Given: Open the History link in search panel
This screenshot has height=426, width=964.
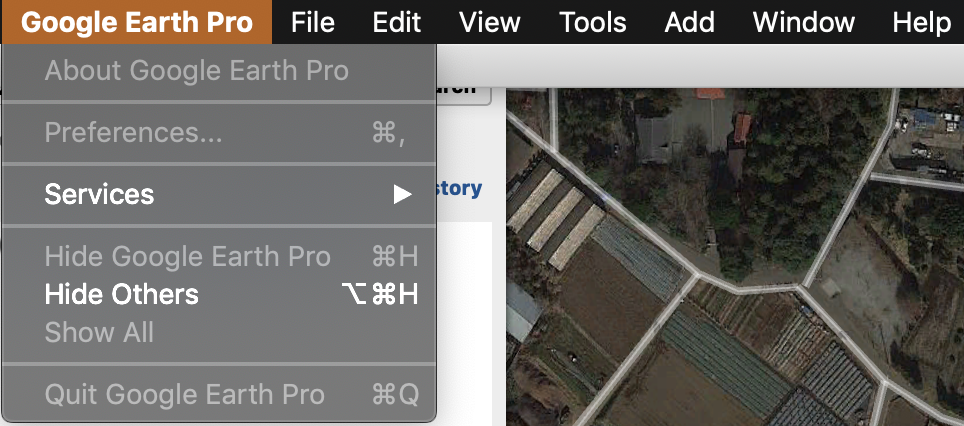Looking at the screenshot, I should point(459,188).
